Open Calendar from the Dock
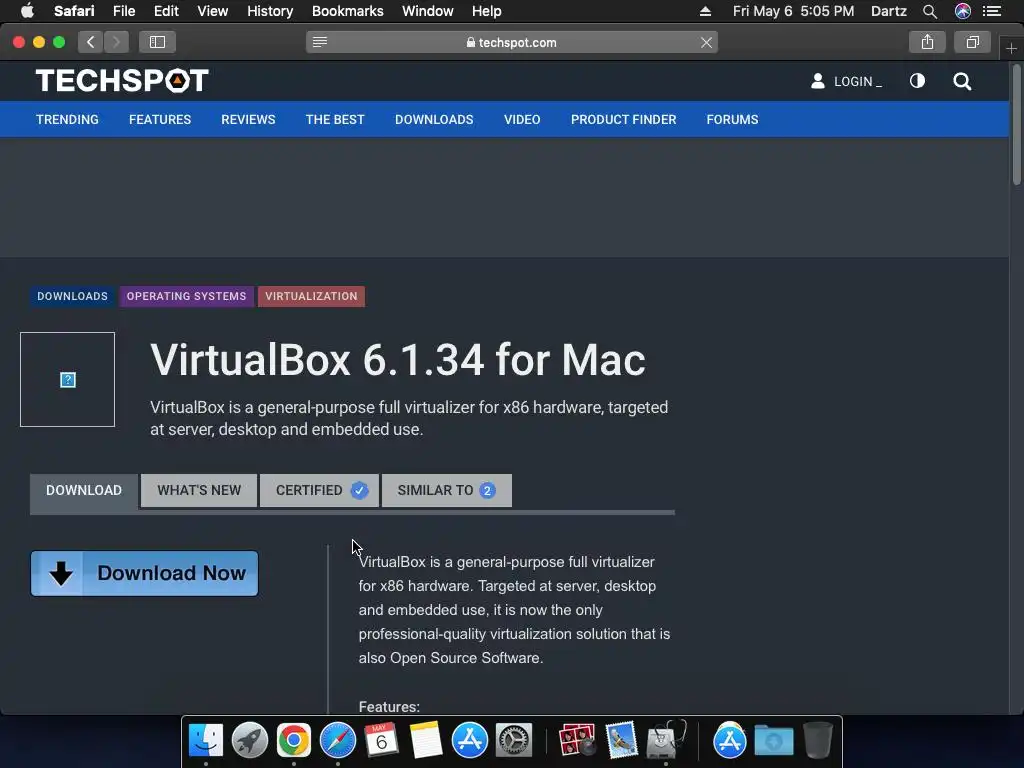This screenshot has width=1024, height=768. [381, 741]
